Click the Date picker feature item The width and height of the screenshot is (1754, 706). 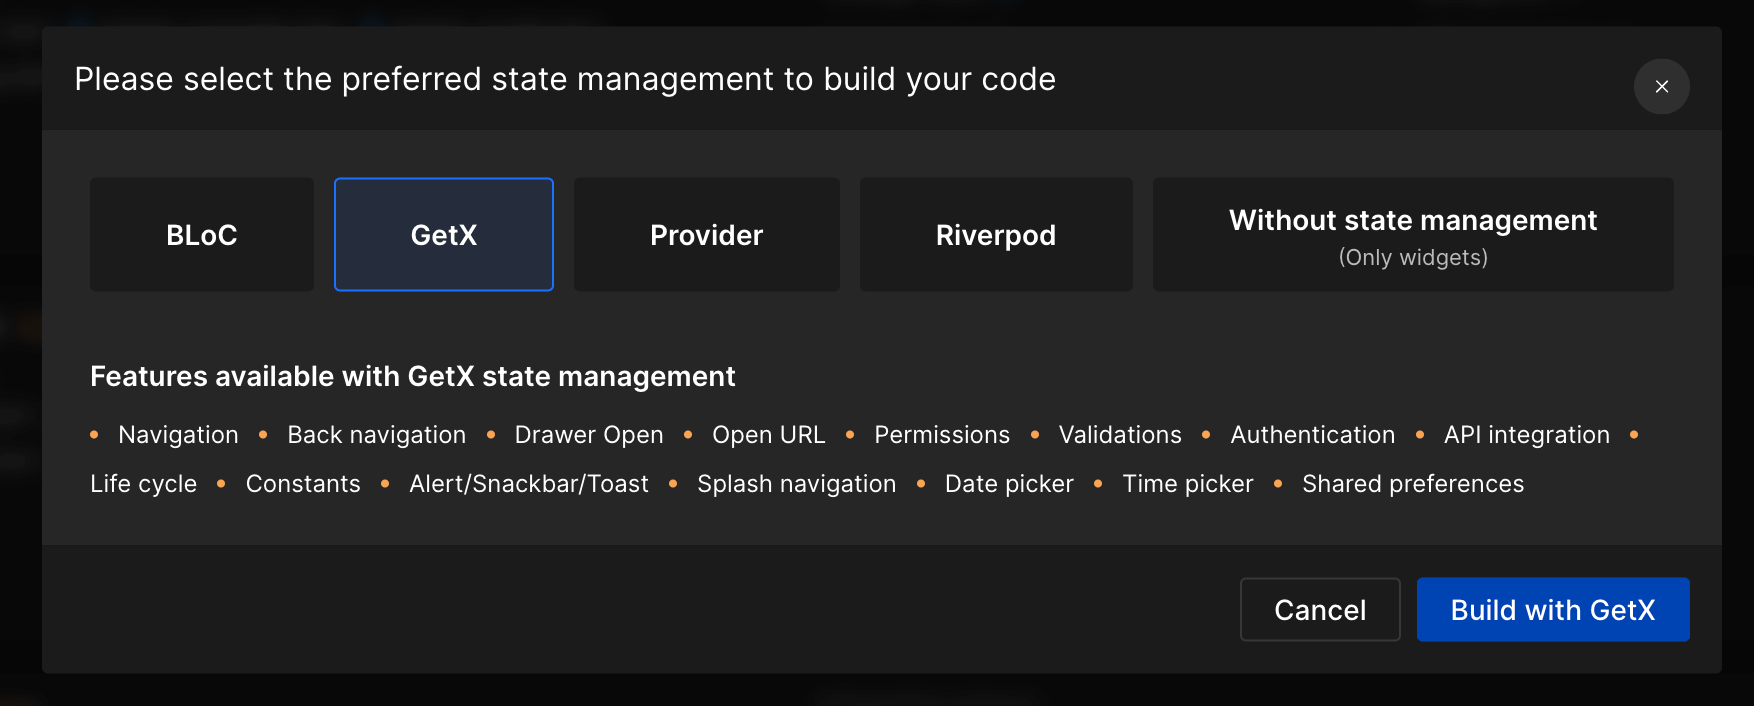1008,484
